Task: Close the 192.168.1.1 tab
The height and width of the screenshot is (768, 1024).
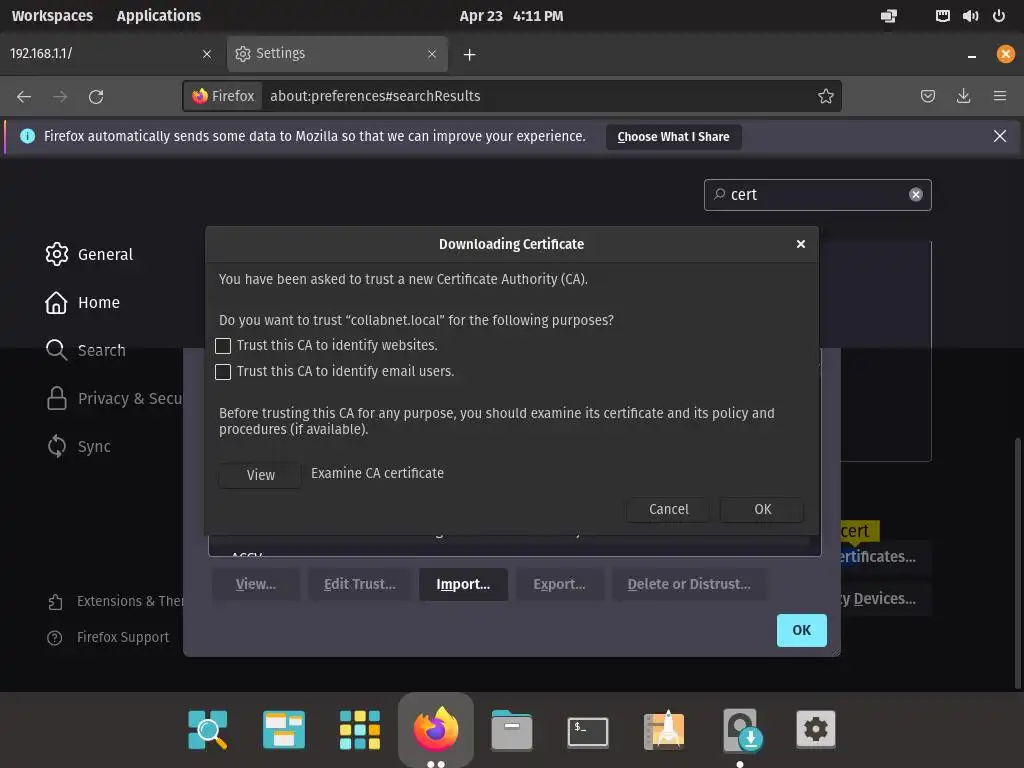Action: pos(207,54)
